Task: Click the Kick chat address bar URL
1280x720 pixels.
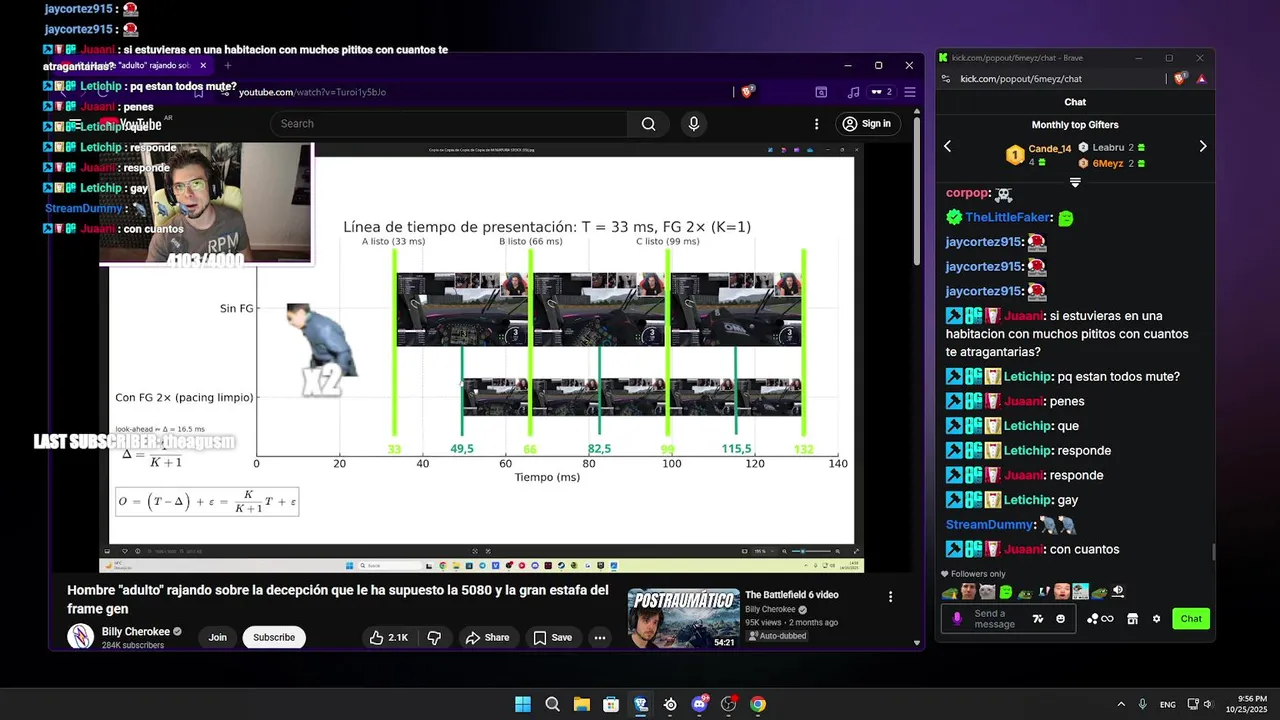Action: (1021, 79)
